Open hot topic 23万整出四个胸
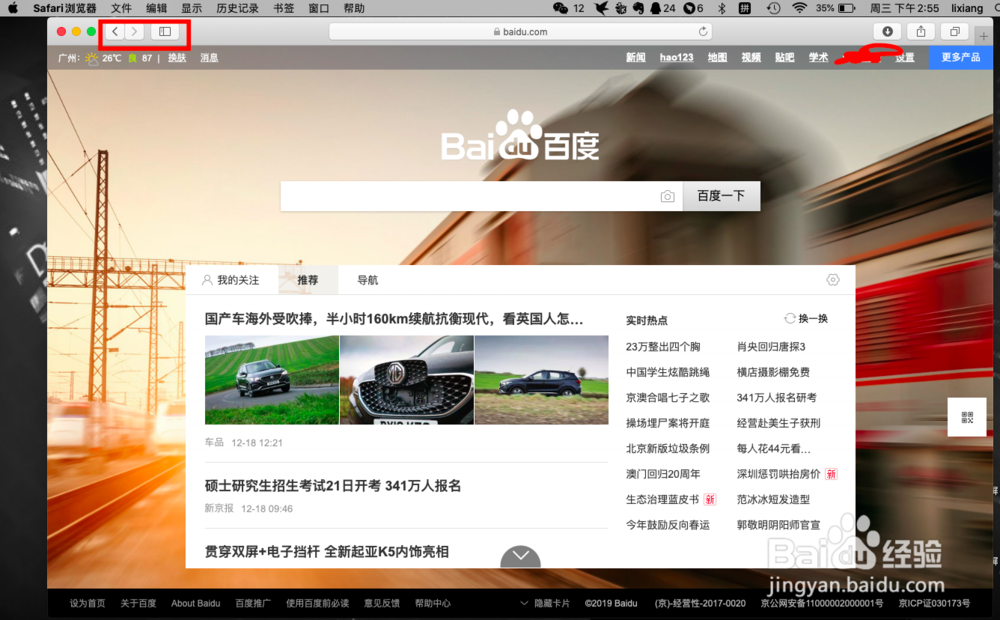This screenshot has height=620, width=1000. (x=663, y=346)
